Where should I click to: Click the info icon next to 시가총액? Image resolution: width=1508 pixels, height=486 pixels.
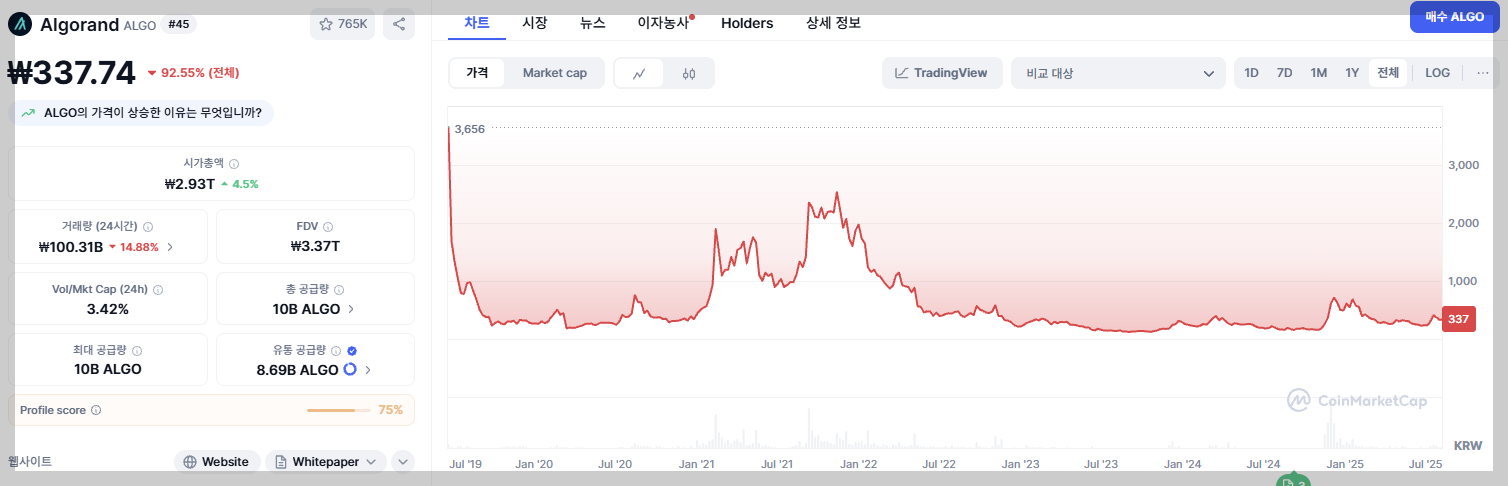click(x=234, y=163)
